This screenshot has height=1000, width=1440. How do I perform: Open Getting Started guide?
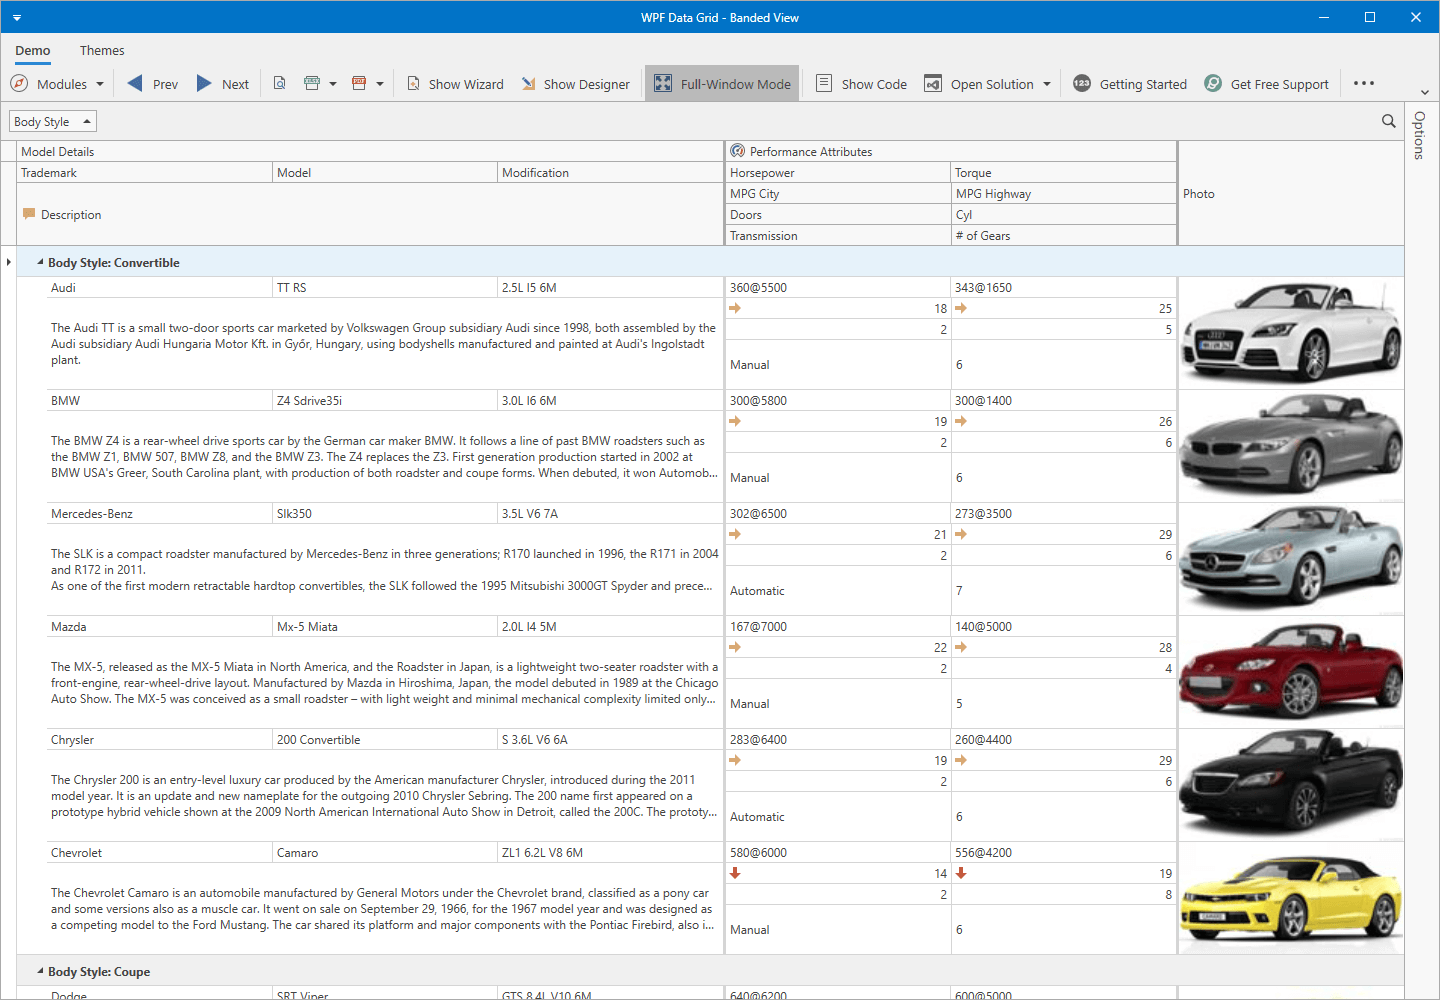pos(1130,84)
